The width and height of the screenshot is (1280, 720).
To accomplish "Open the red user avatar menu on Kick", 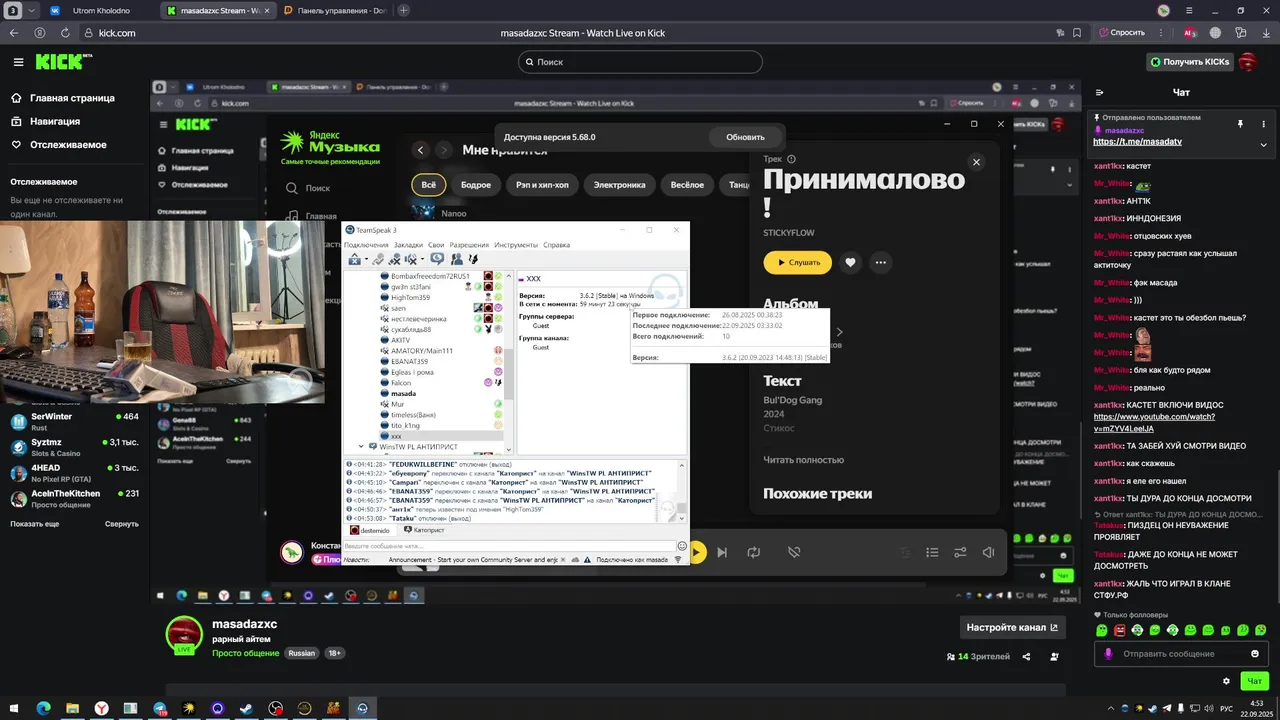I will (1248, 62).
